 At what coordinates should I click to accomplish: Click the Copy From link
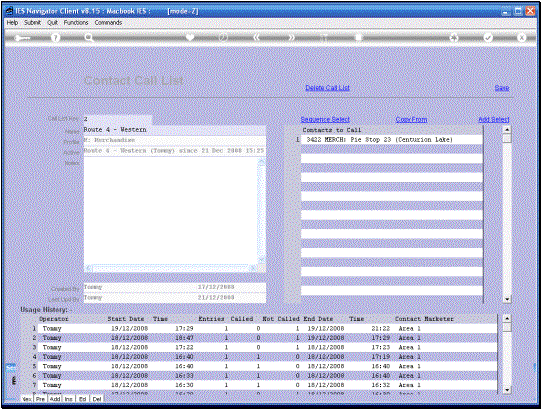[x=411, y=119]
